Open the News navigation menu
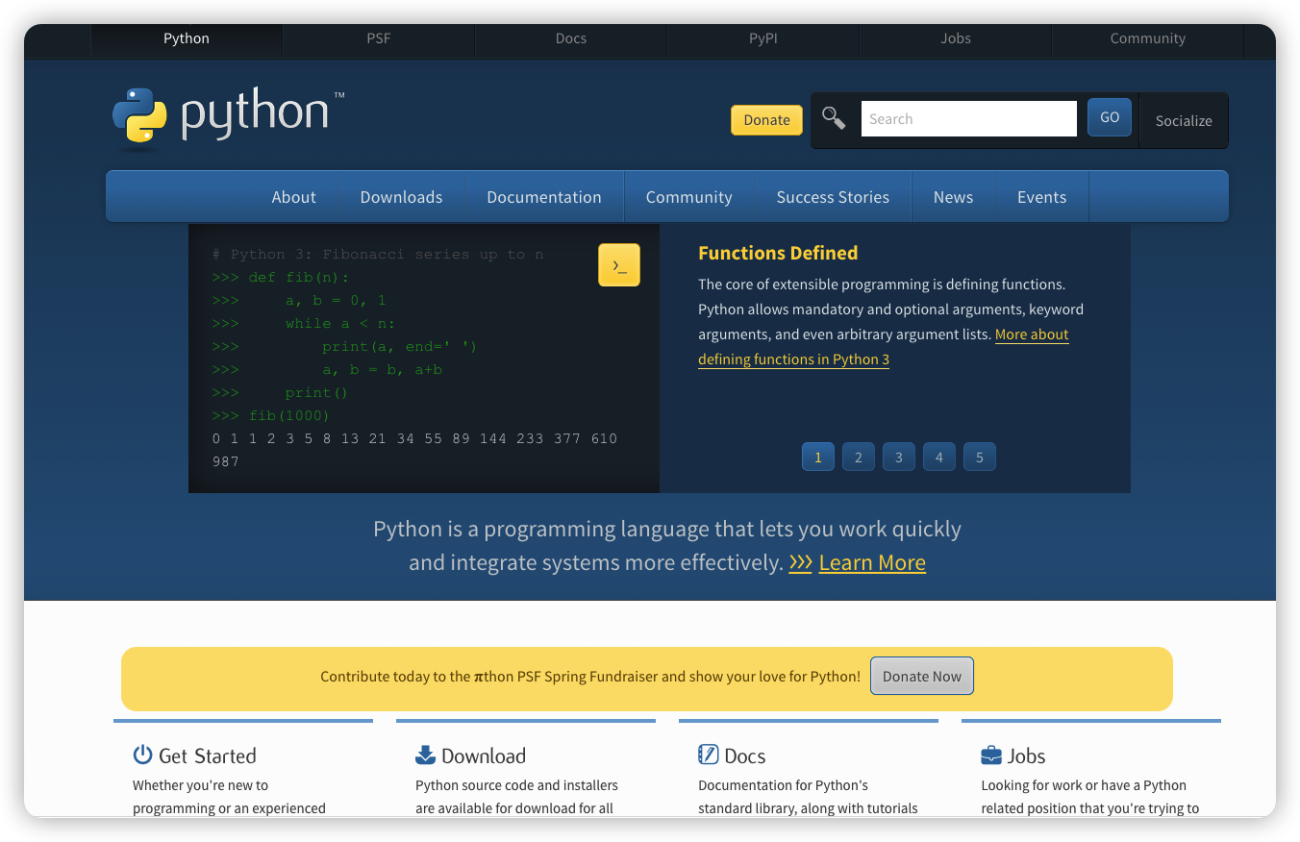The height and width of the screenshot is (842, 1300). pos(953,197)
